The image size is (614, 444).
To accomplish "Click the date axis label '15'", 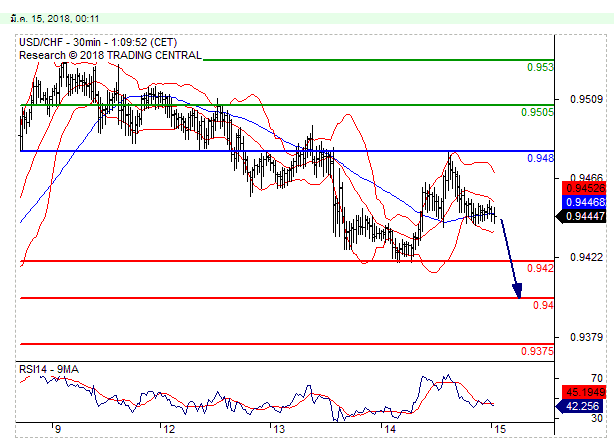I will point(500,429).
